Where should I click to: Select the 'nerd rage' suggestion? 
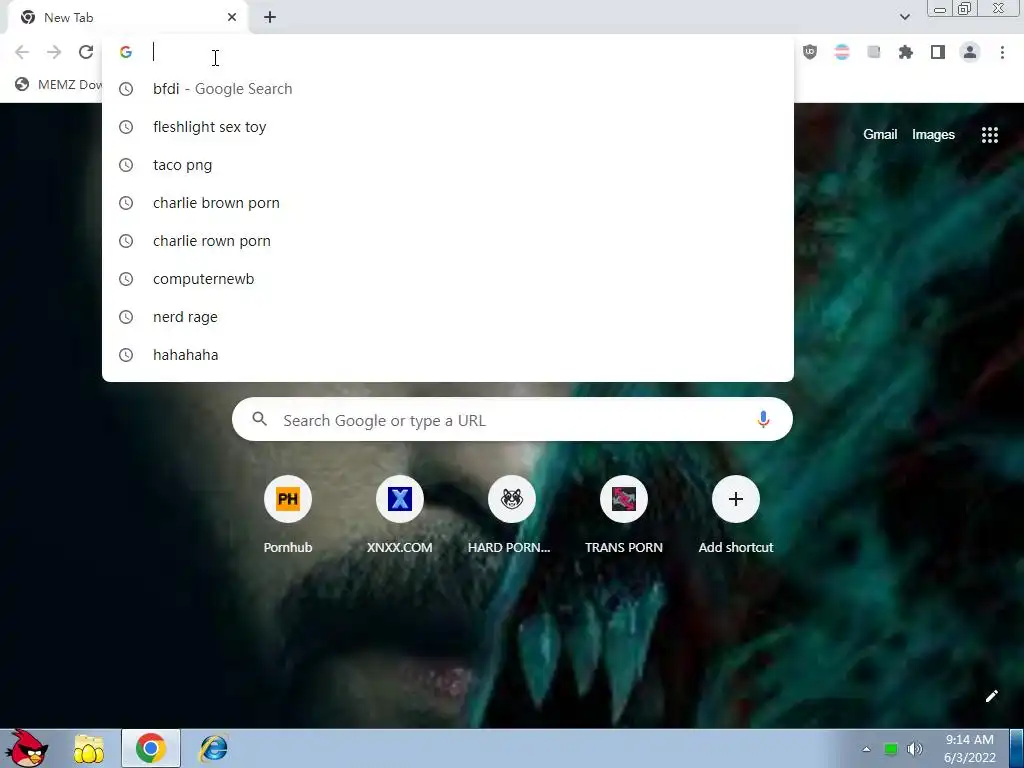click(448, 317)
